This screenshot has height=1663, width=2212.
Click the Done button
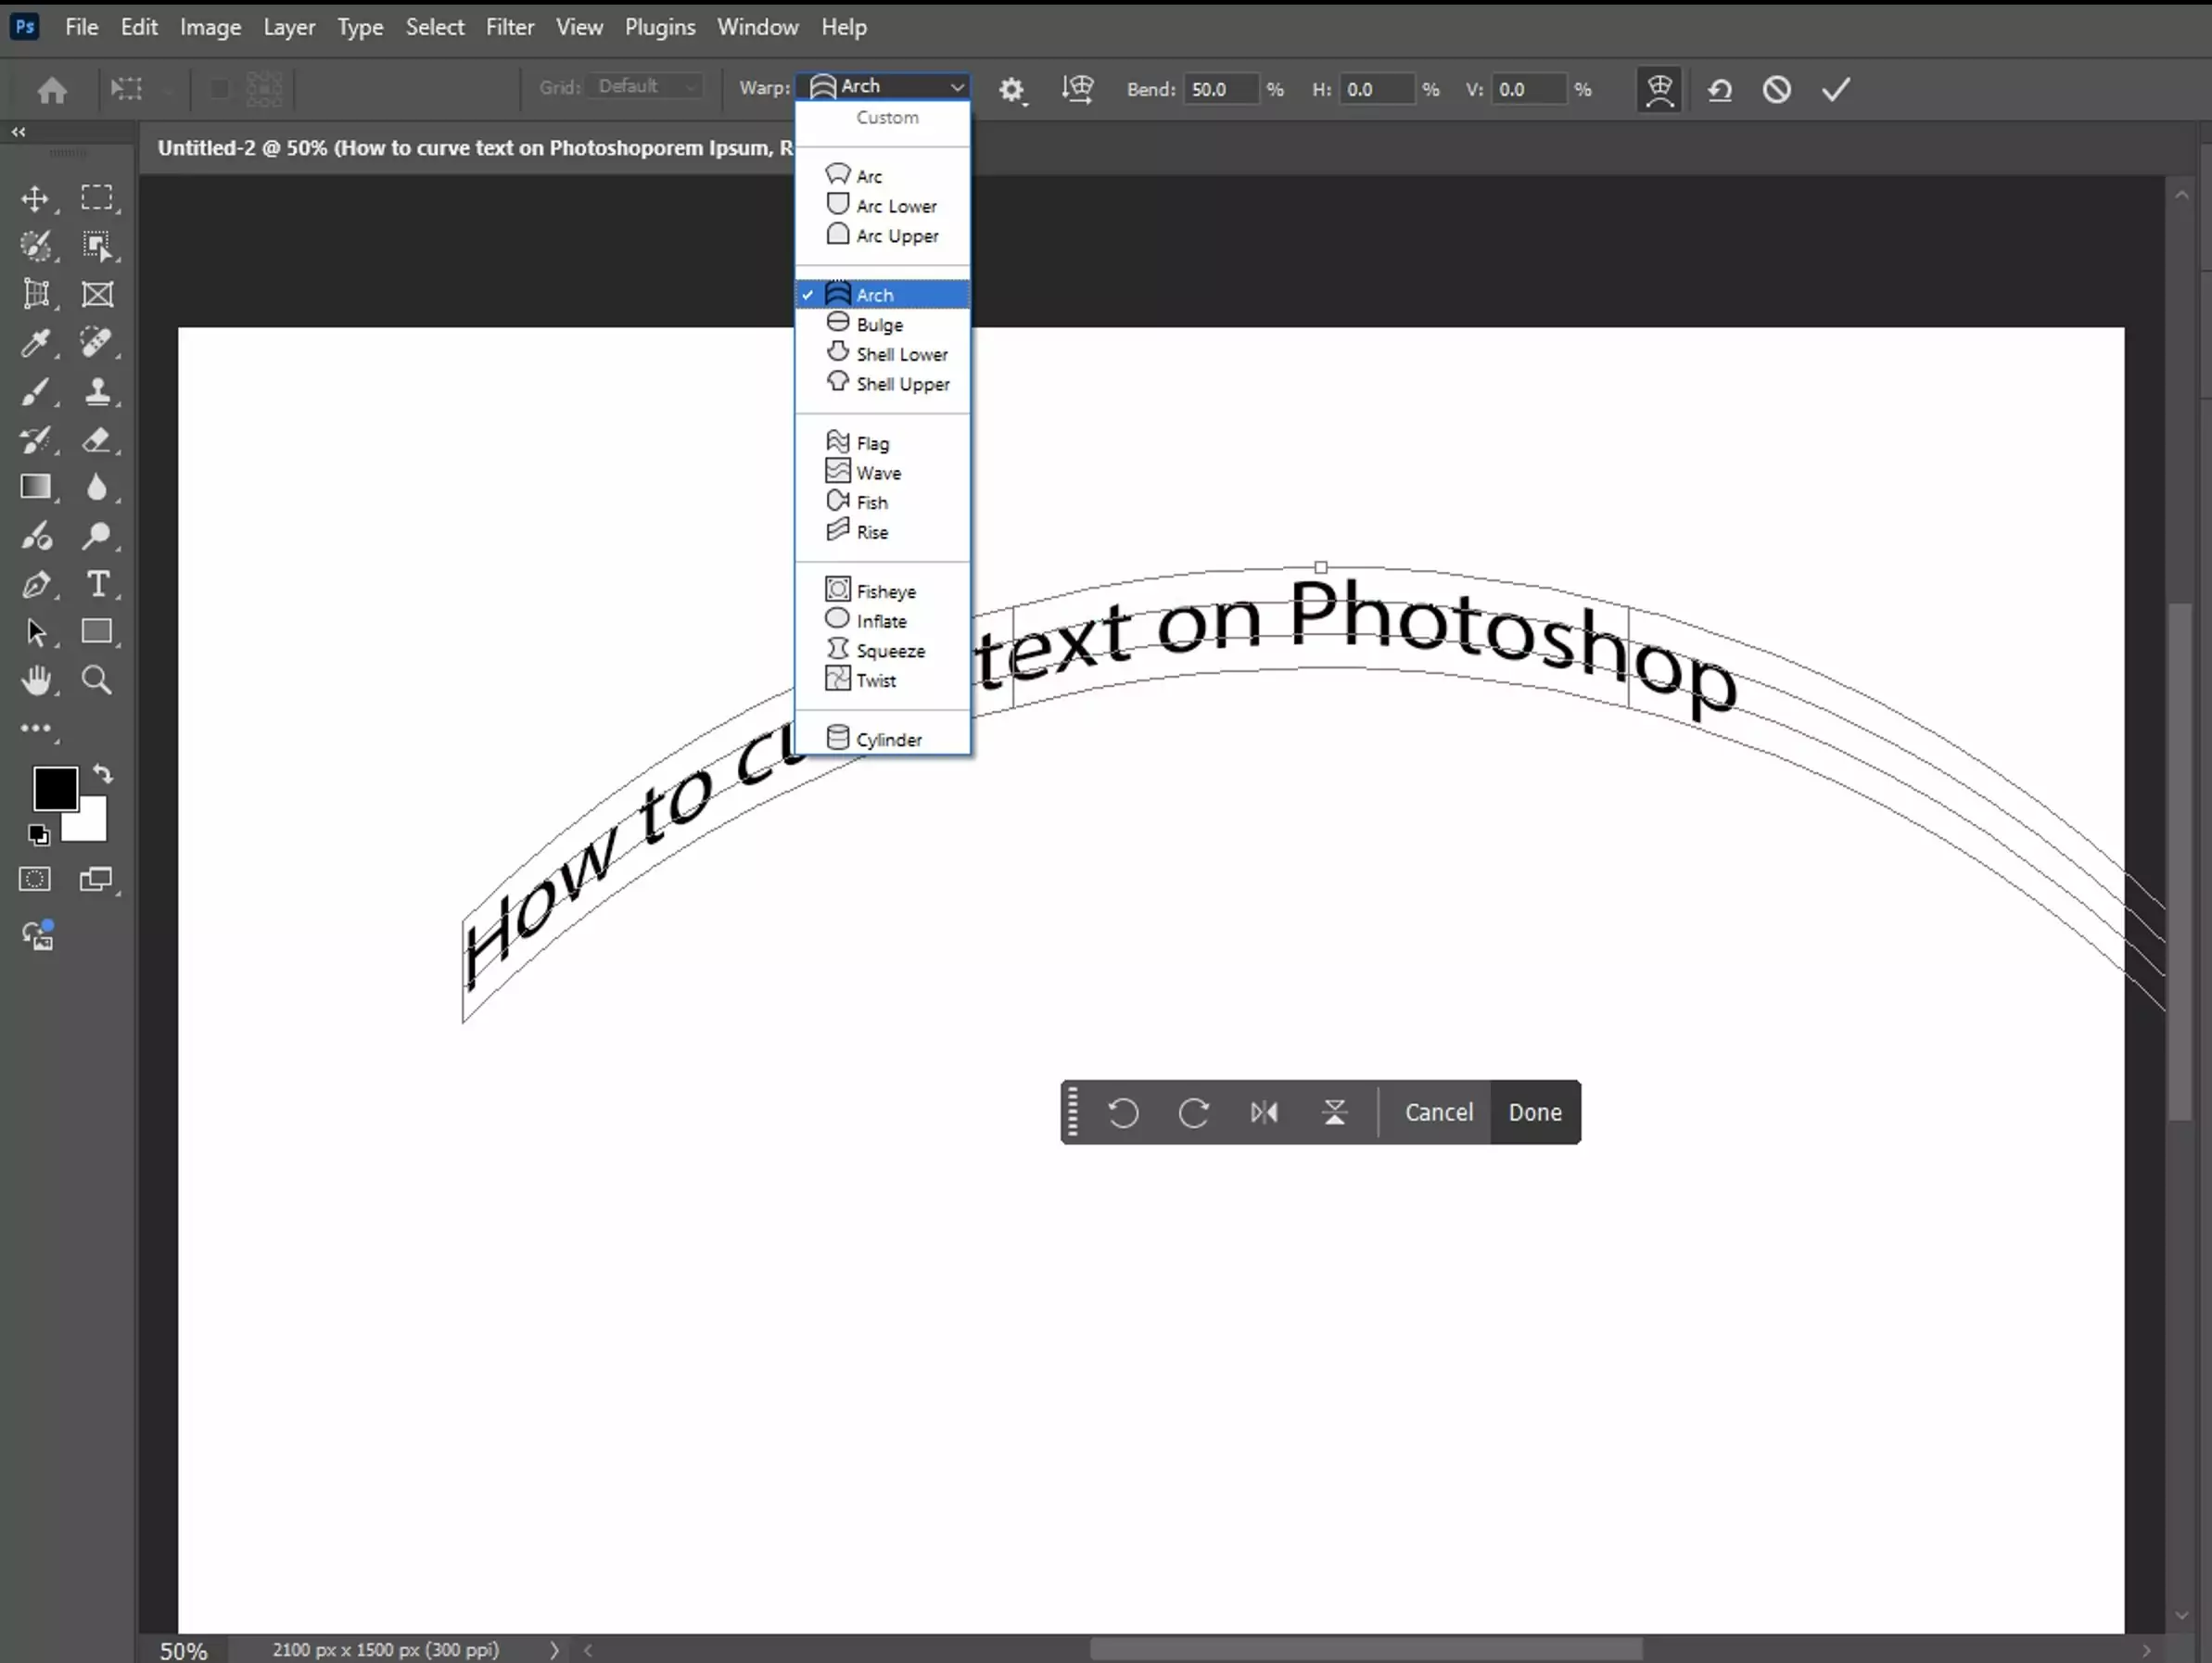1534,1111
